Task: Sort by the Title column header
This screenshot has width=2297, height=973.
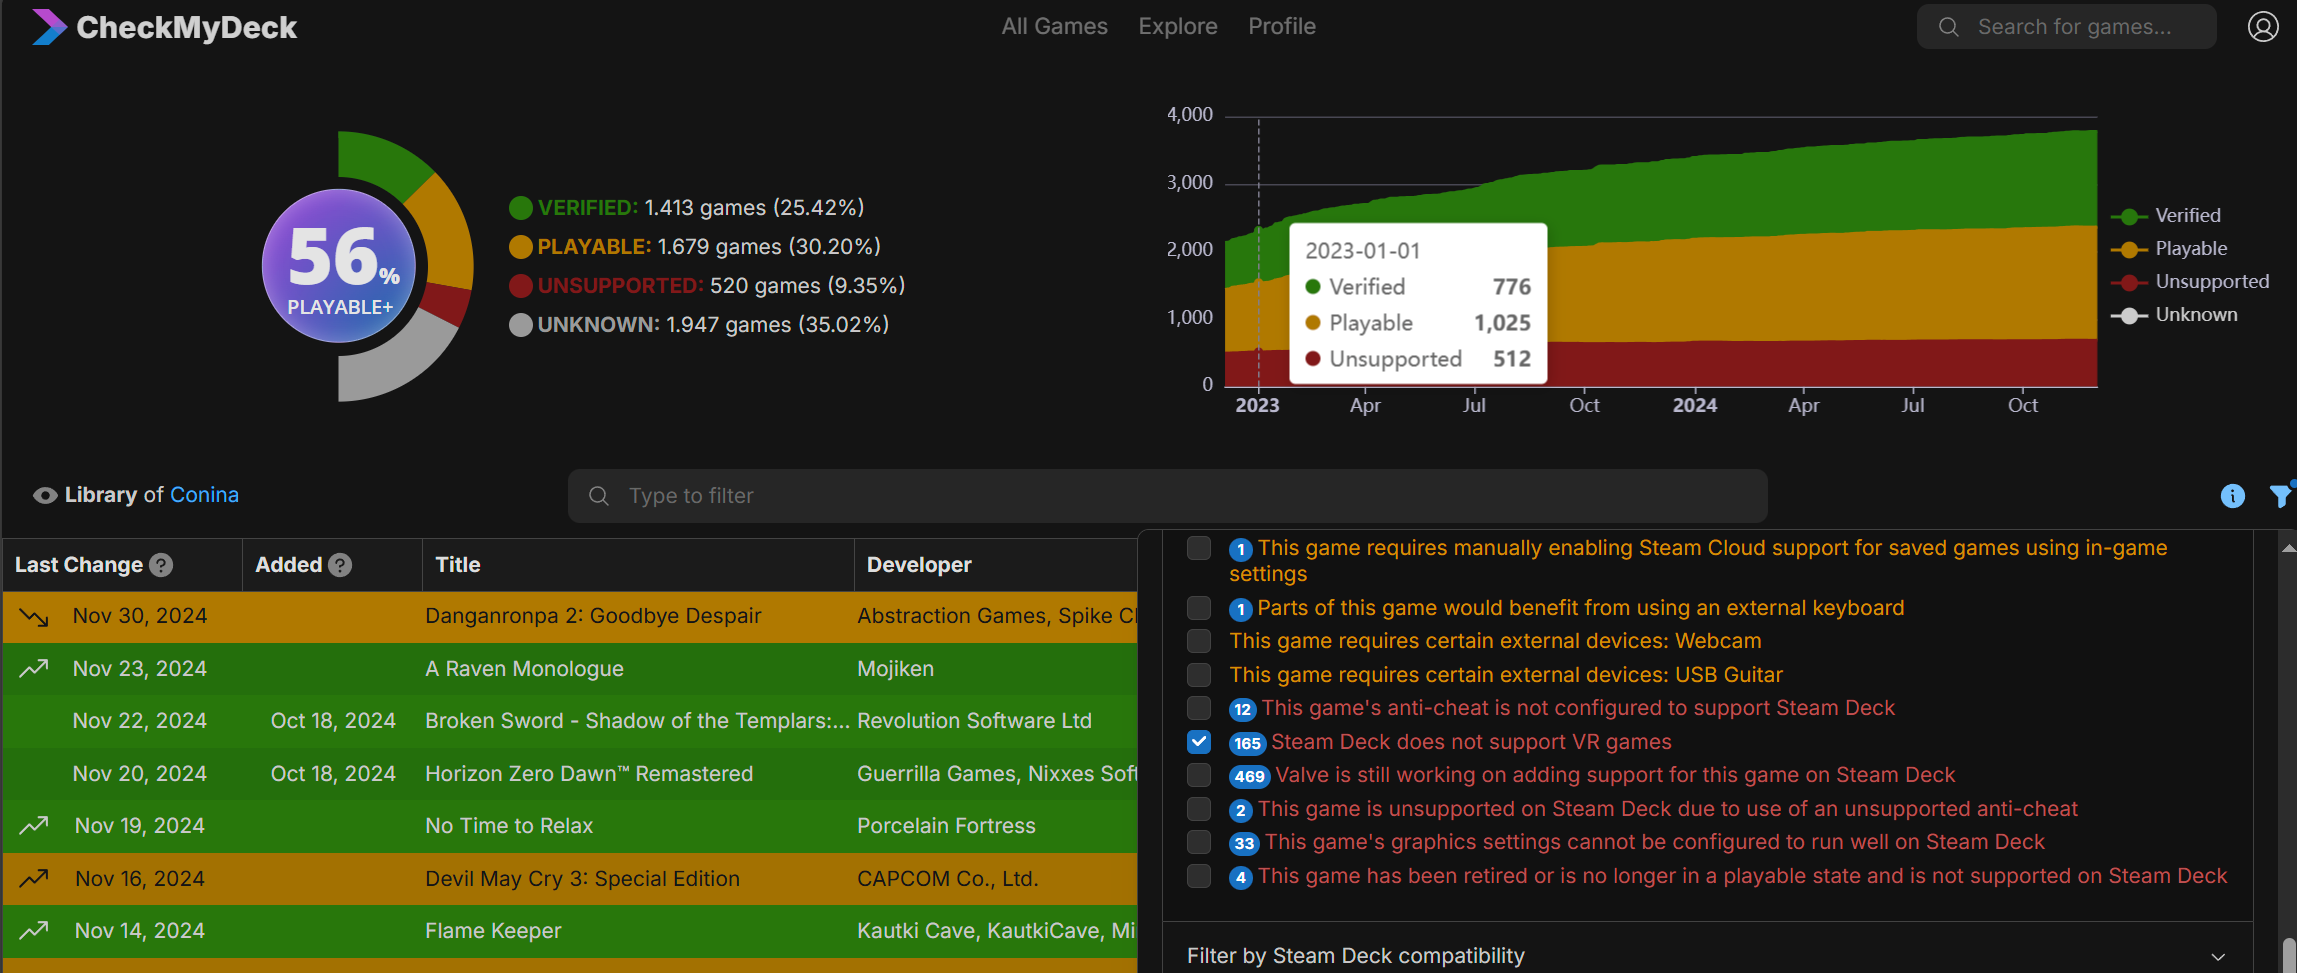Action: tap(458, 565)
